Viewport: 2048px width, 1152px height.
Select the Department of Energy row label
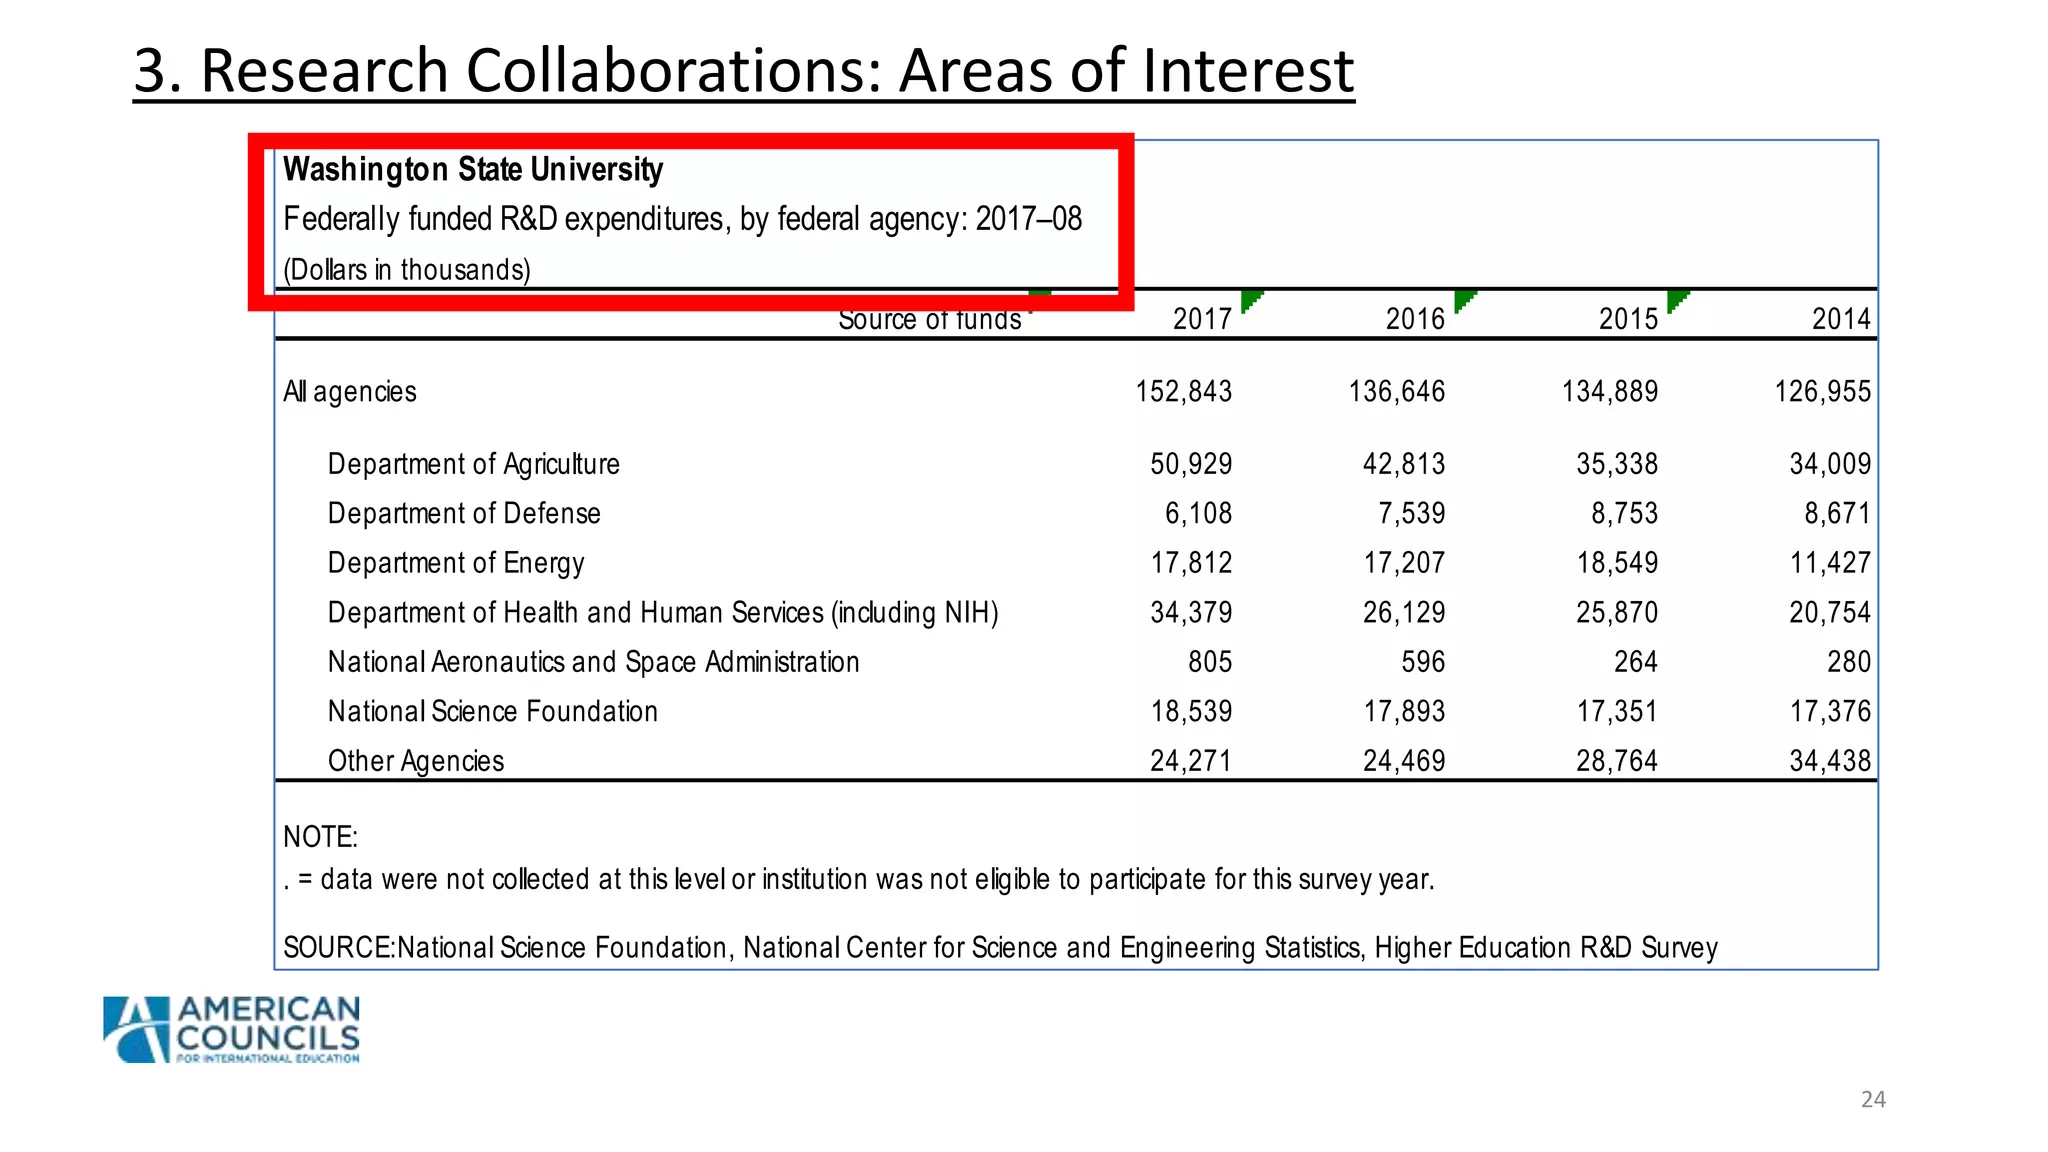pos(456,563)
